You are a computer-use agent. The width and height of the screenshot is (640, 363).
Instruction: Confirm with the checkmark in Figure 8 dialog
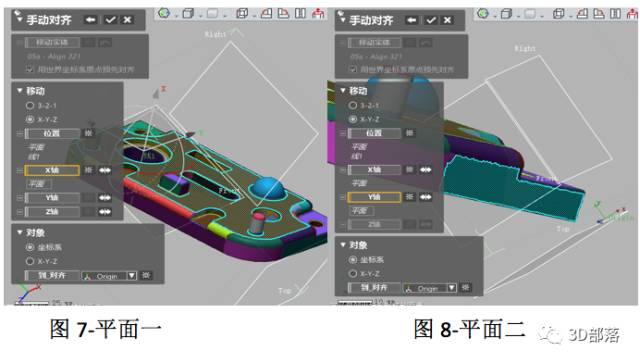[x=431, y=20]
